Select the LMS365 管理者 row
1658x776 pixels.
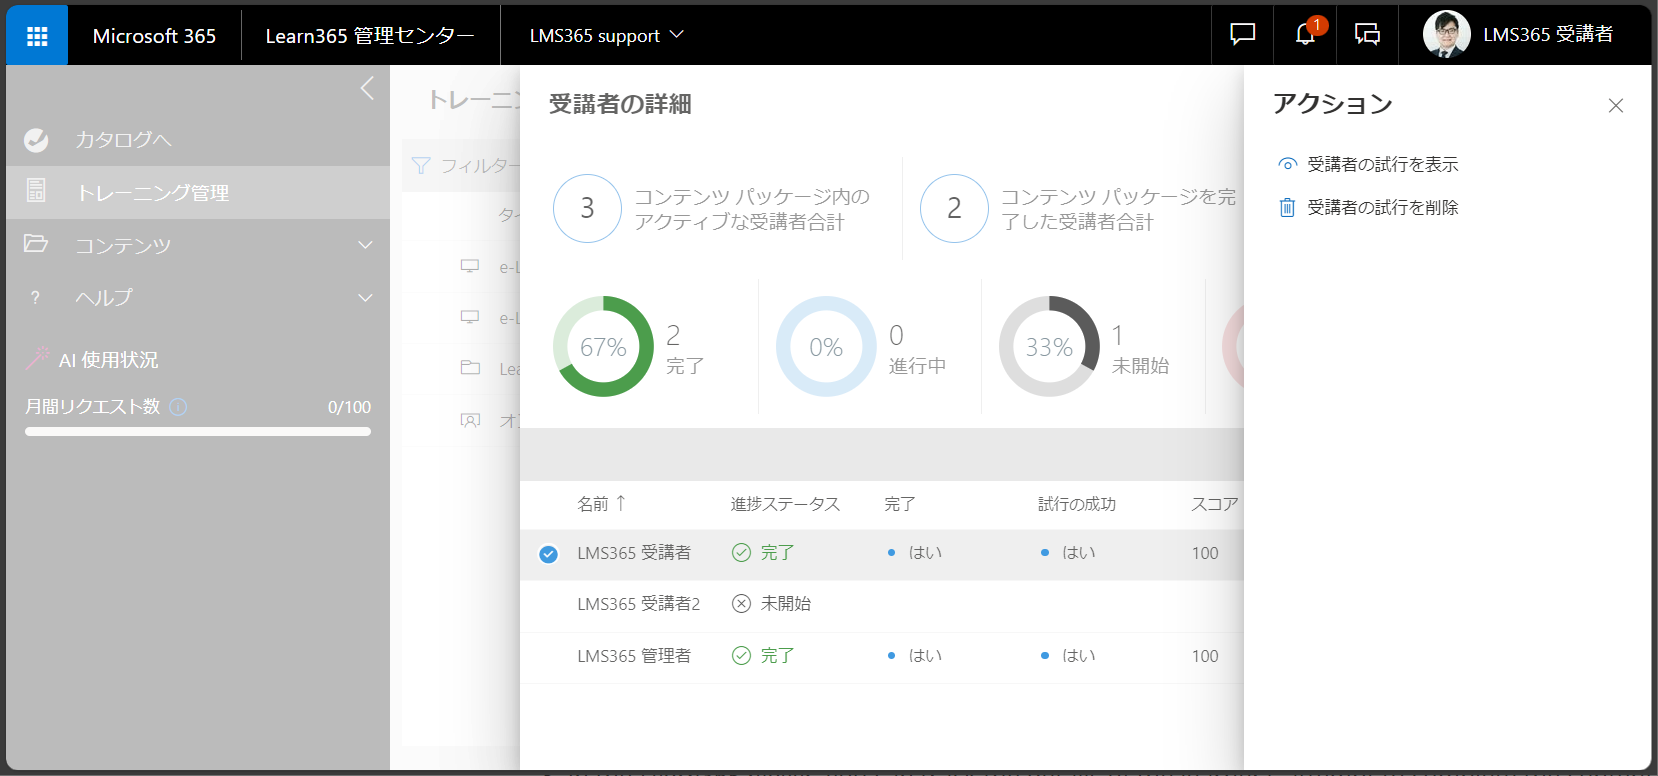[x=882, y=656]
